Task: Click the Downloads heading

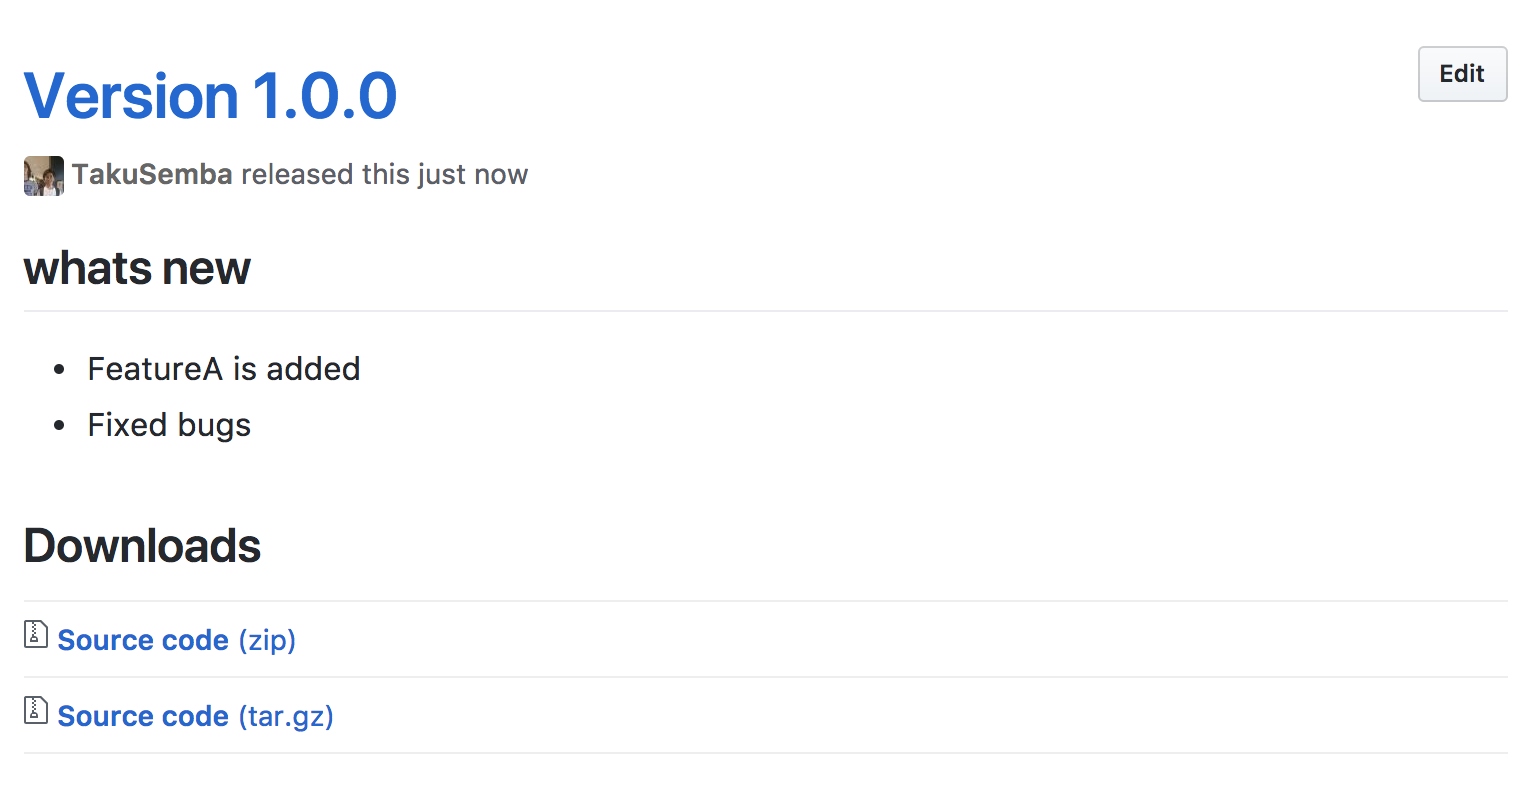Action: (142, 546)
